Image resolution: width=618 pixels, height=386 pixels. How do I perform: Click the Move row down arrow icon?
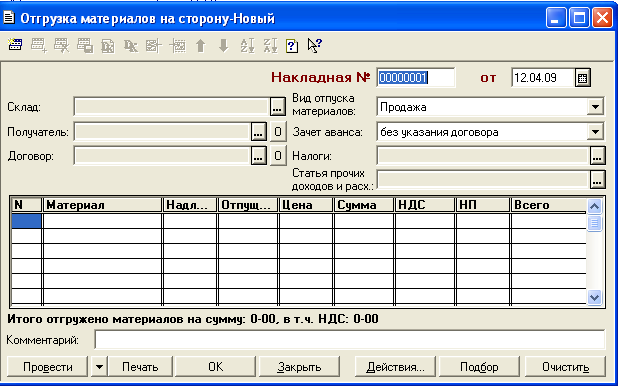click(x=223, y=45)
